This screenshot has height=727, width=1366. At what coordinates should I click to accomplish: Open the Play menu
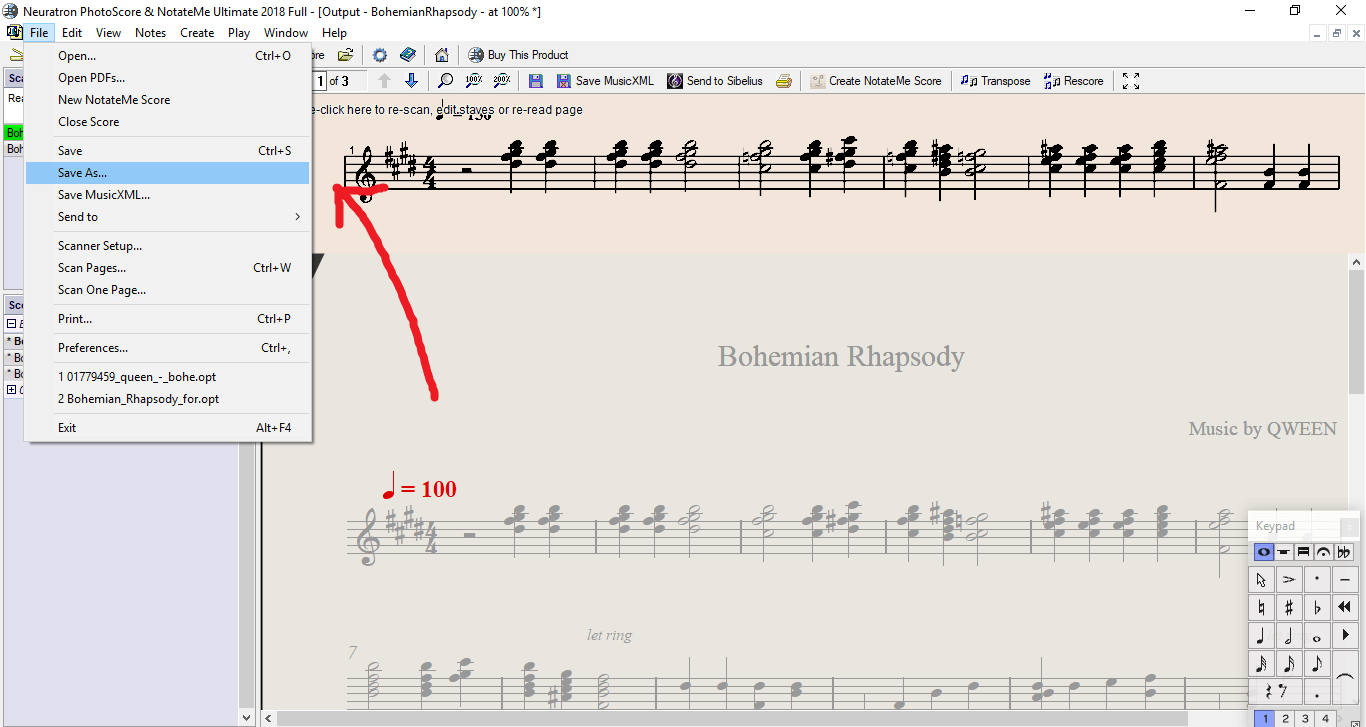point(239,33)
